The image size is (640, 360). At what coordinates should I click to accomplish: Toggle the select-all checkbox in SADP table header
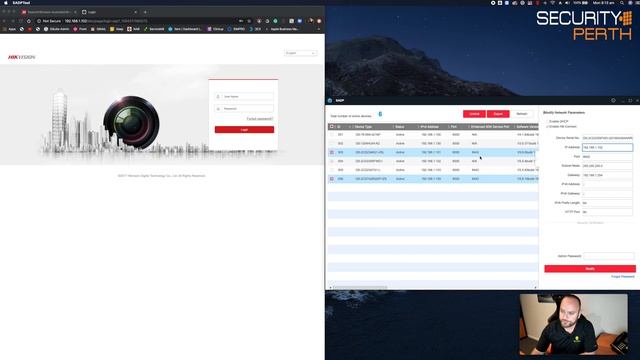point(331,127)
